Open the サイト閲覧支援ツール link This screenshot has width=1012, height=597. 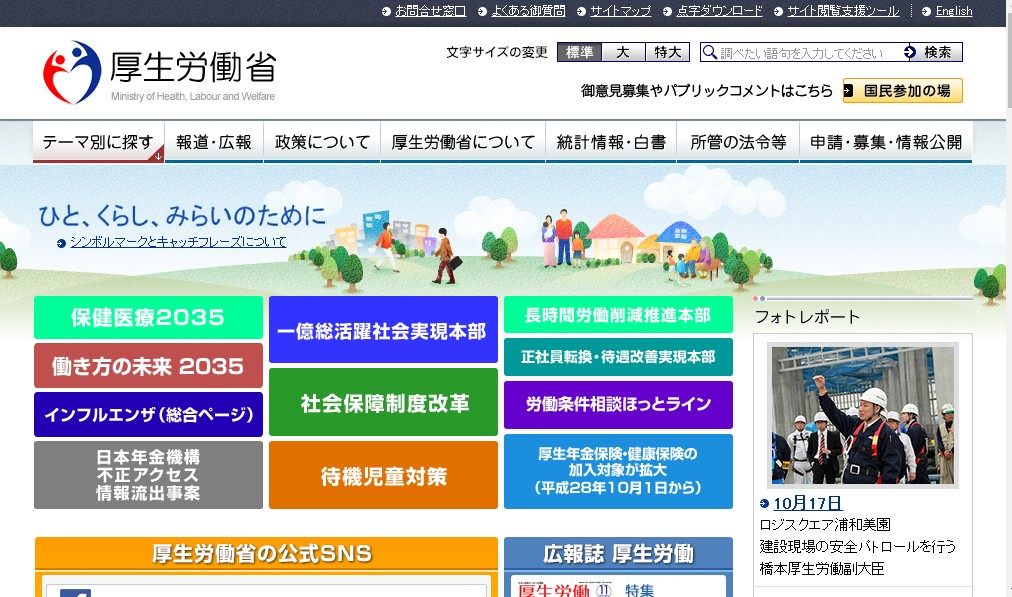(x=843, y=11)
